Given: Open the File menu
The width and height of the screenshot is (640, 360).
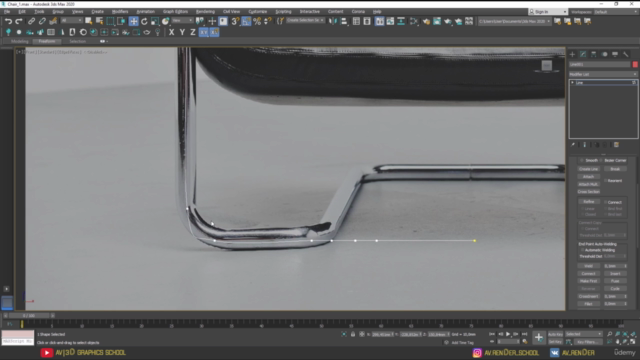Looking at the screenshot, I should 7,12.
